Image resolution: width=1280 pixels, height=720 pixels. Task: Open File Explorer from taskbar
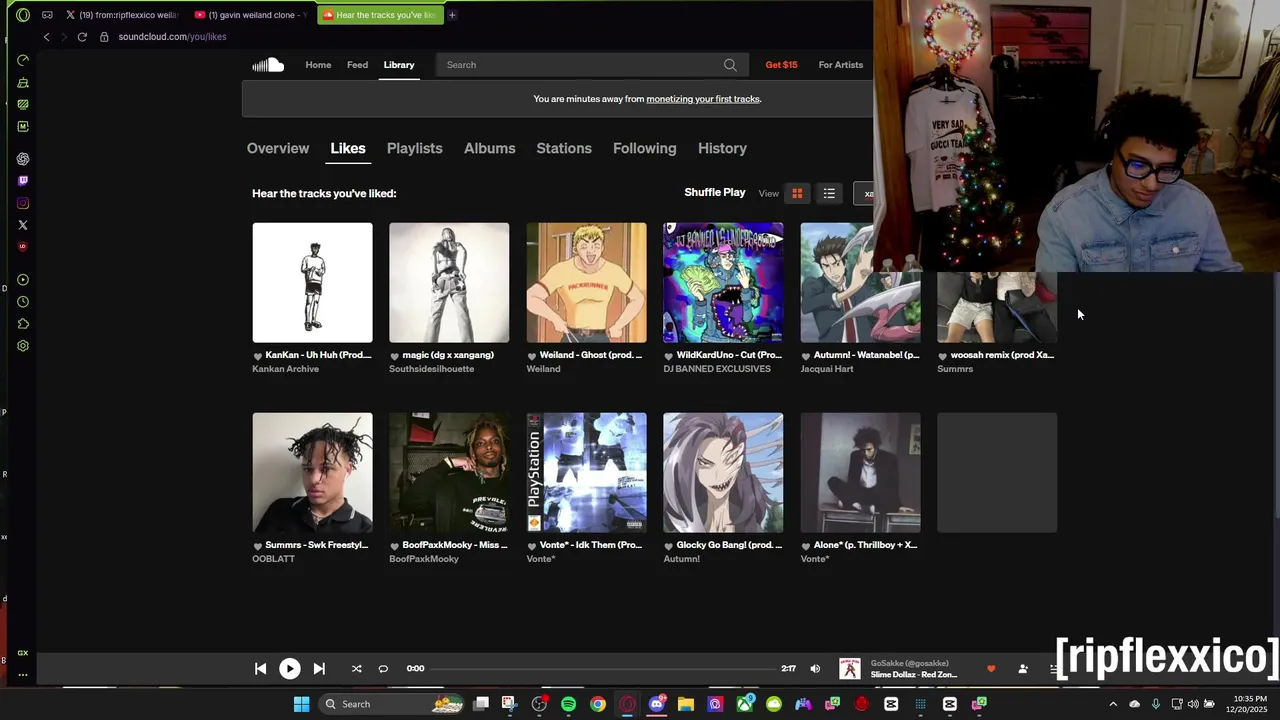(x=685, y=704)
